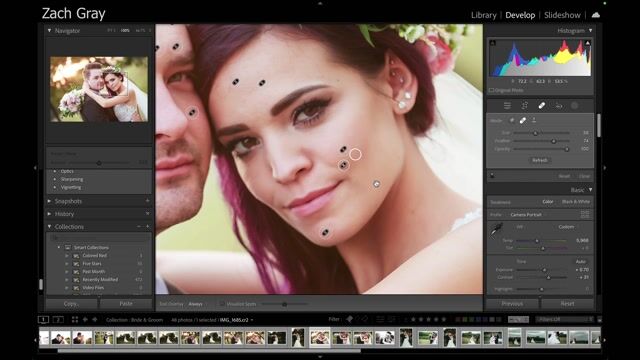Collapse the Navigator panel
The height and width of the screenshot is (360, 640).
[x=49, y=31]
